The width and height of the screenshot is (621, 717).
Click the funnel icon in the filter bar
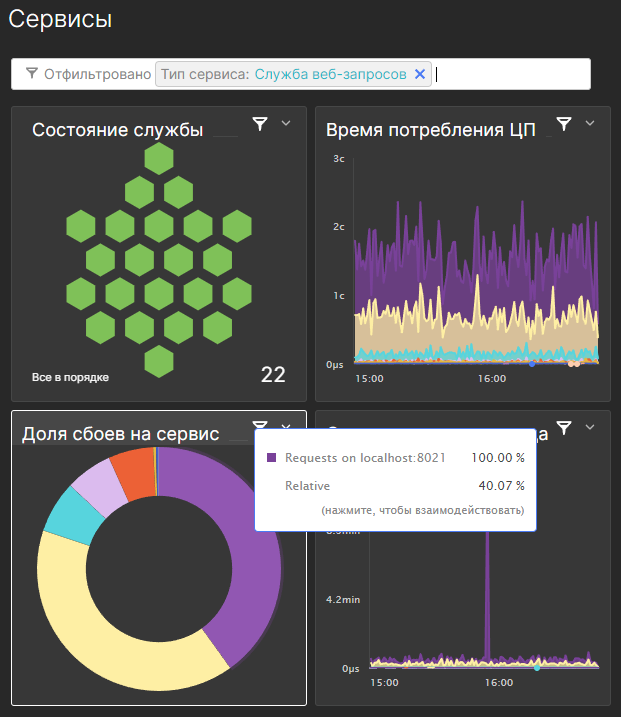click(32, 74)
